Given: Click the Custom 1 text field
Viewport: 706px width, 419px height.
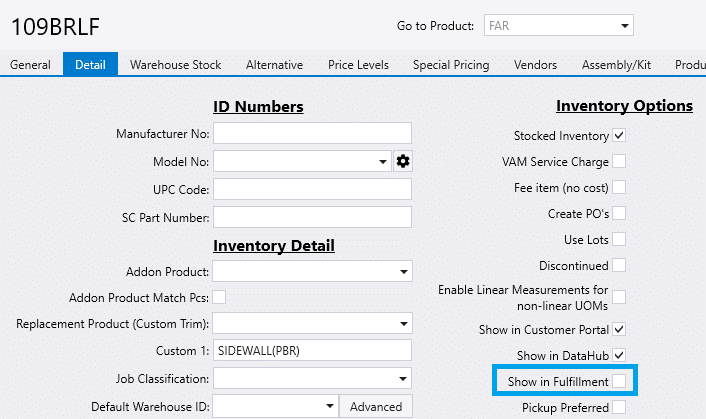Looking at the screenshot, I should pos(312,350).
